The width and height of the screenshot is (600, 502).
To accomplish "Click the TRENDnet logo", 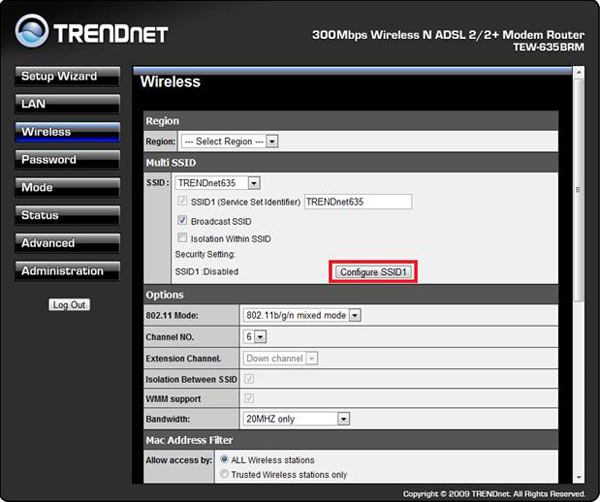I will click(91, 31).
